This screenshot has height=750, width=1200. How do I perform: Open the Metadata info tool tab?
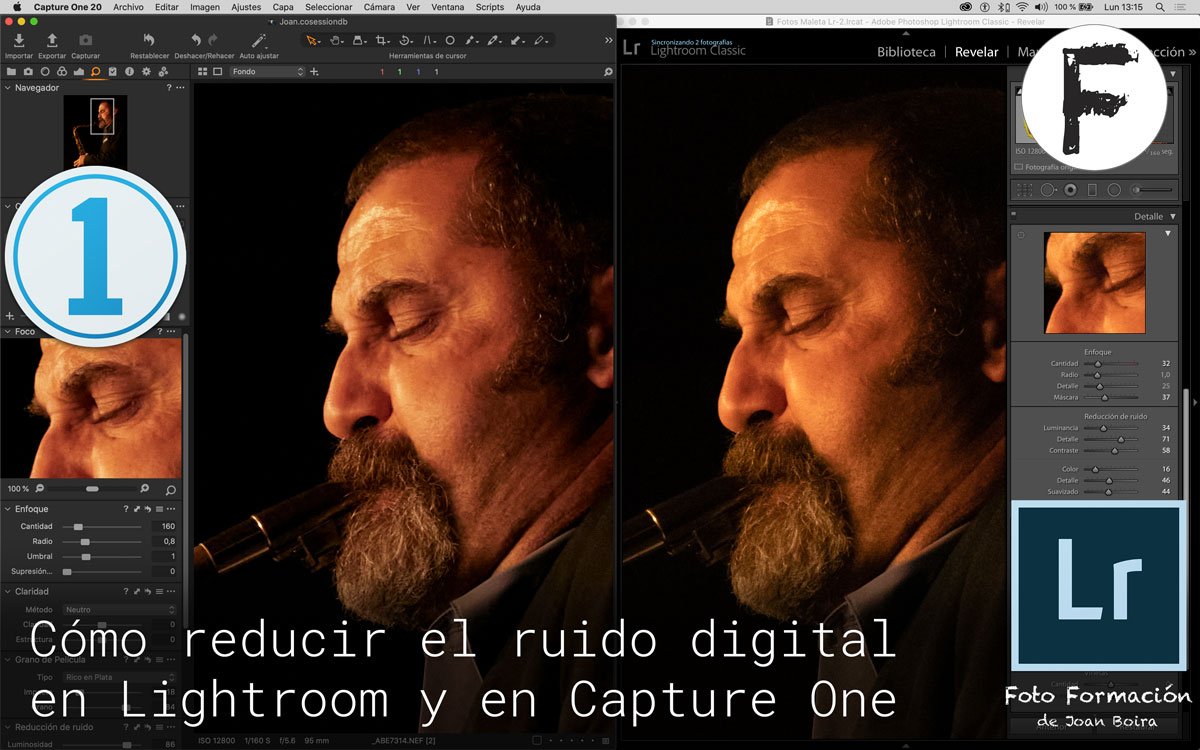pos(129,72)
